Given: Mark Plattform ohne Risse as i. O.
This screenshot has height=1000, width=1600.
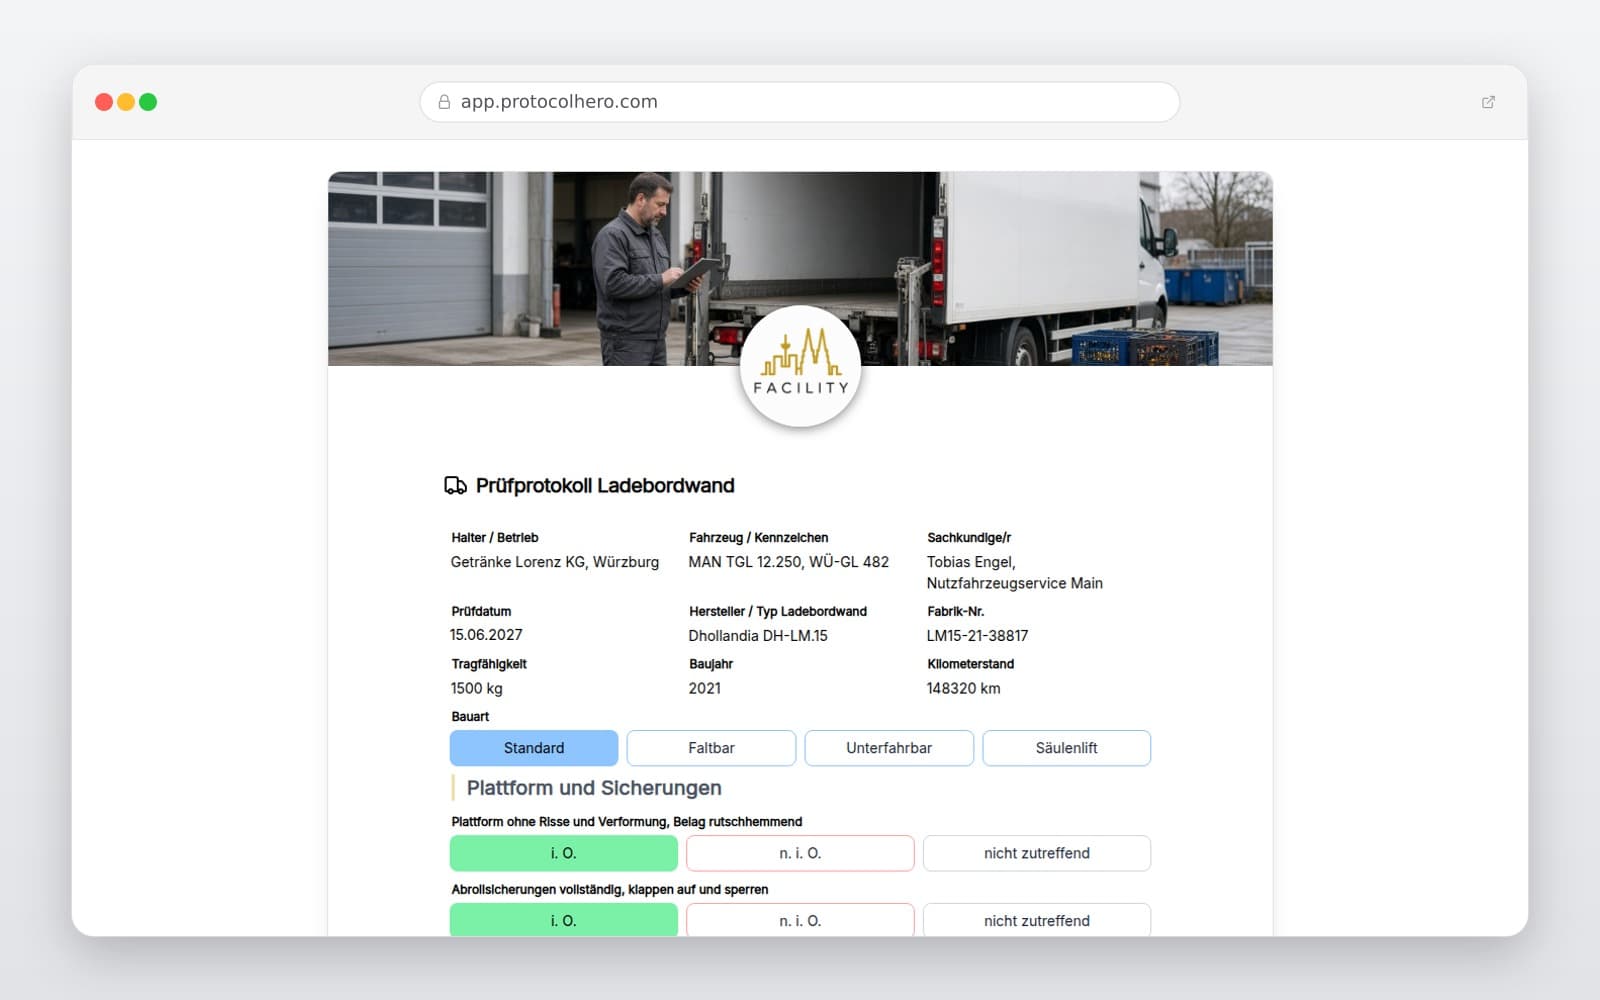Looking at the screenshot, I should click(564, 853).
